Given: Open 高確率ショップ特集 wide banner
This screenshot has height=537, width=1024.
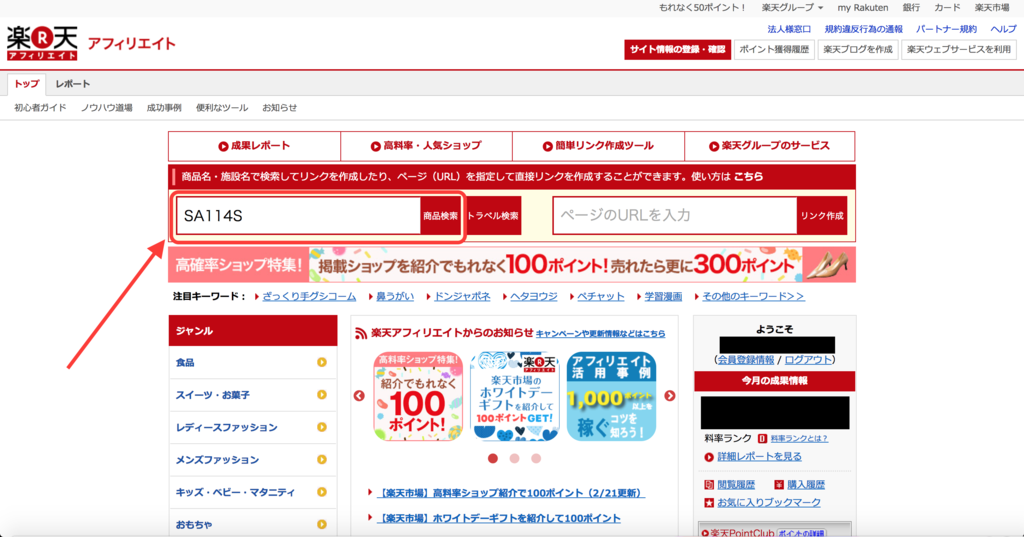Looking at the screenshot, I should click(x=512, y=265).
